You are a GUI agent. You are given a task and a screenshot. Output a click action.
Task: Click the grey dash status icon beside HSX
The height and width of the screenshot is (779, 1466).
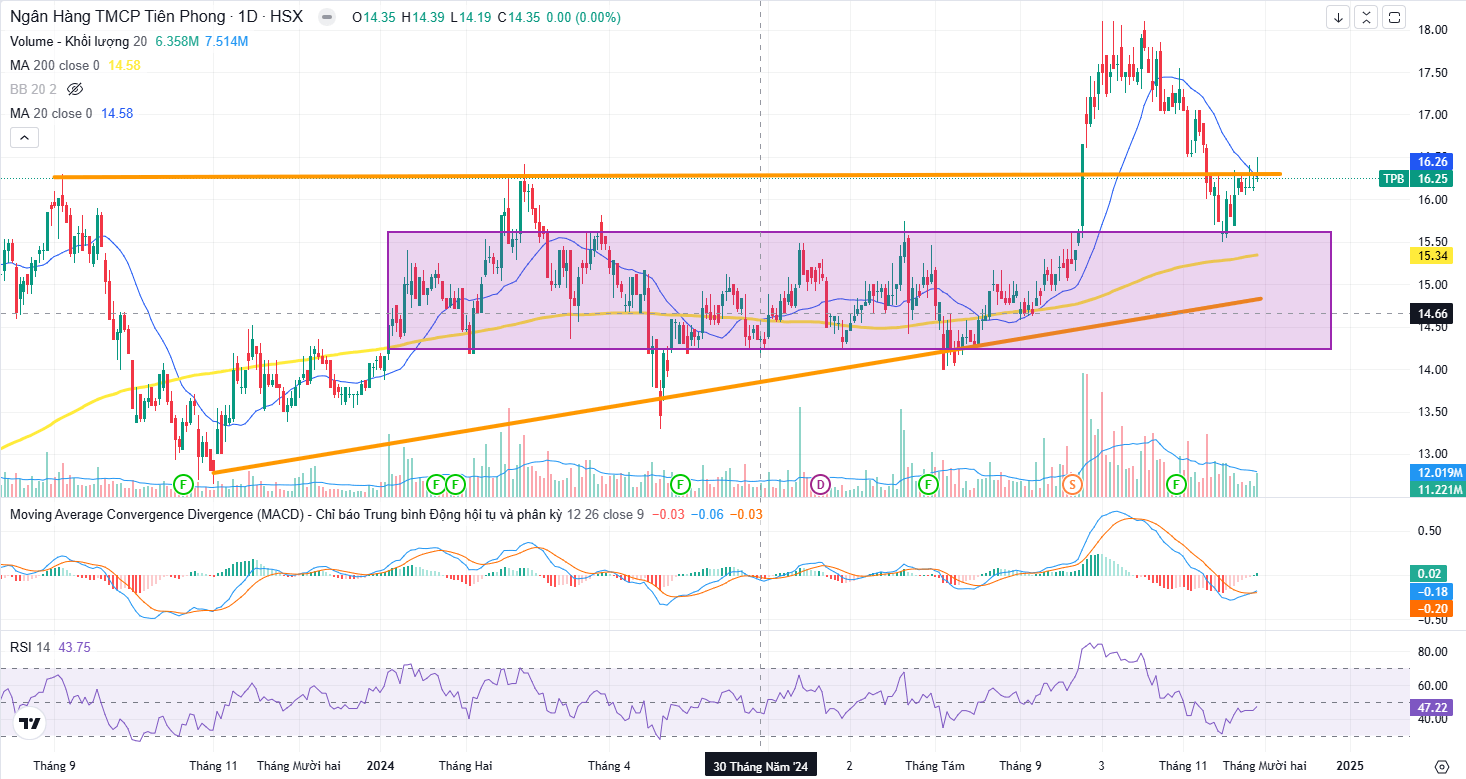[325, 17]
